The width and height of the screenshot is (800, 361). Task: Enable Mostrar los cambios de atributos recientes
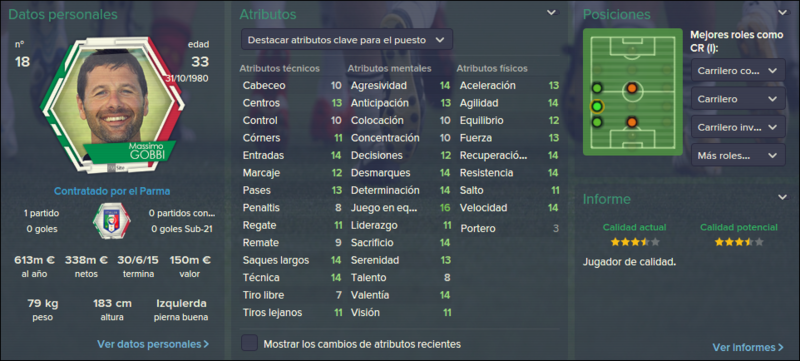point(249,344)
